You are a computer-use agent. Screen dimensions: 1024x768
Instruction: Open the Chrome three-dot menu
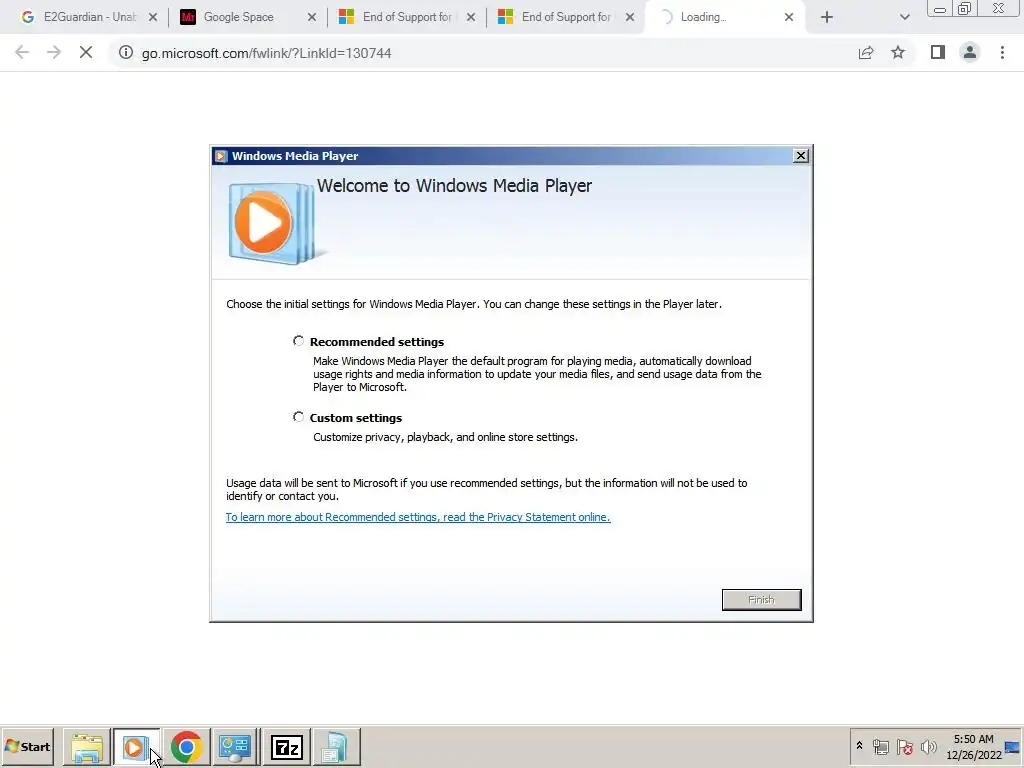point(1002,52)
